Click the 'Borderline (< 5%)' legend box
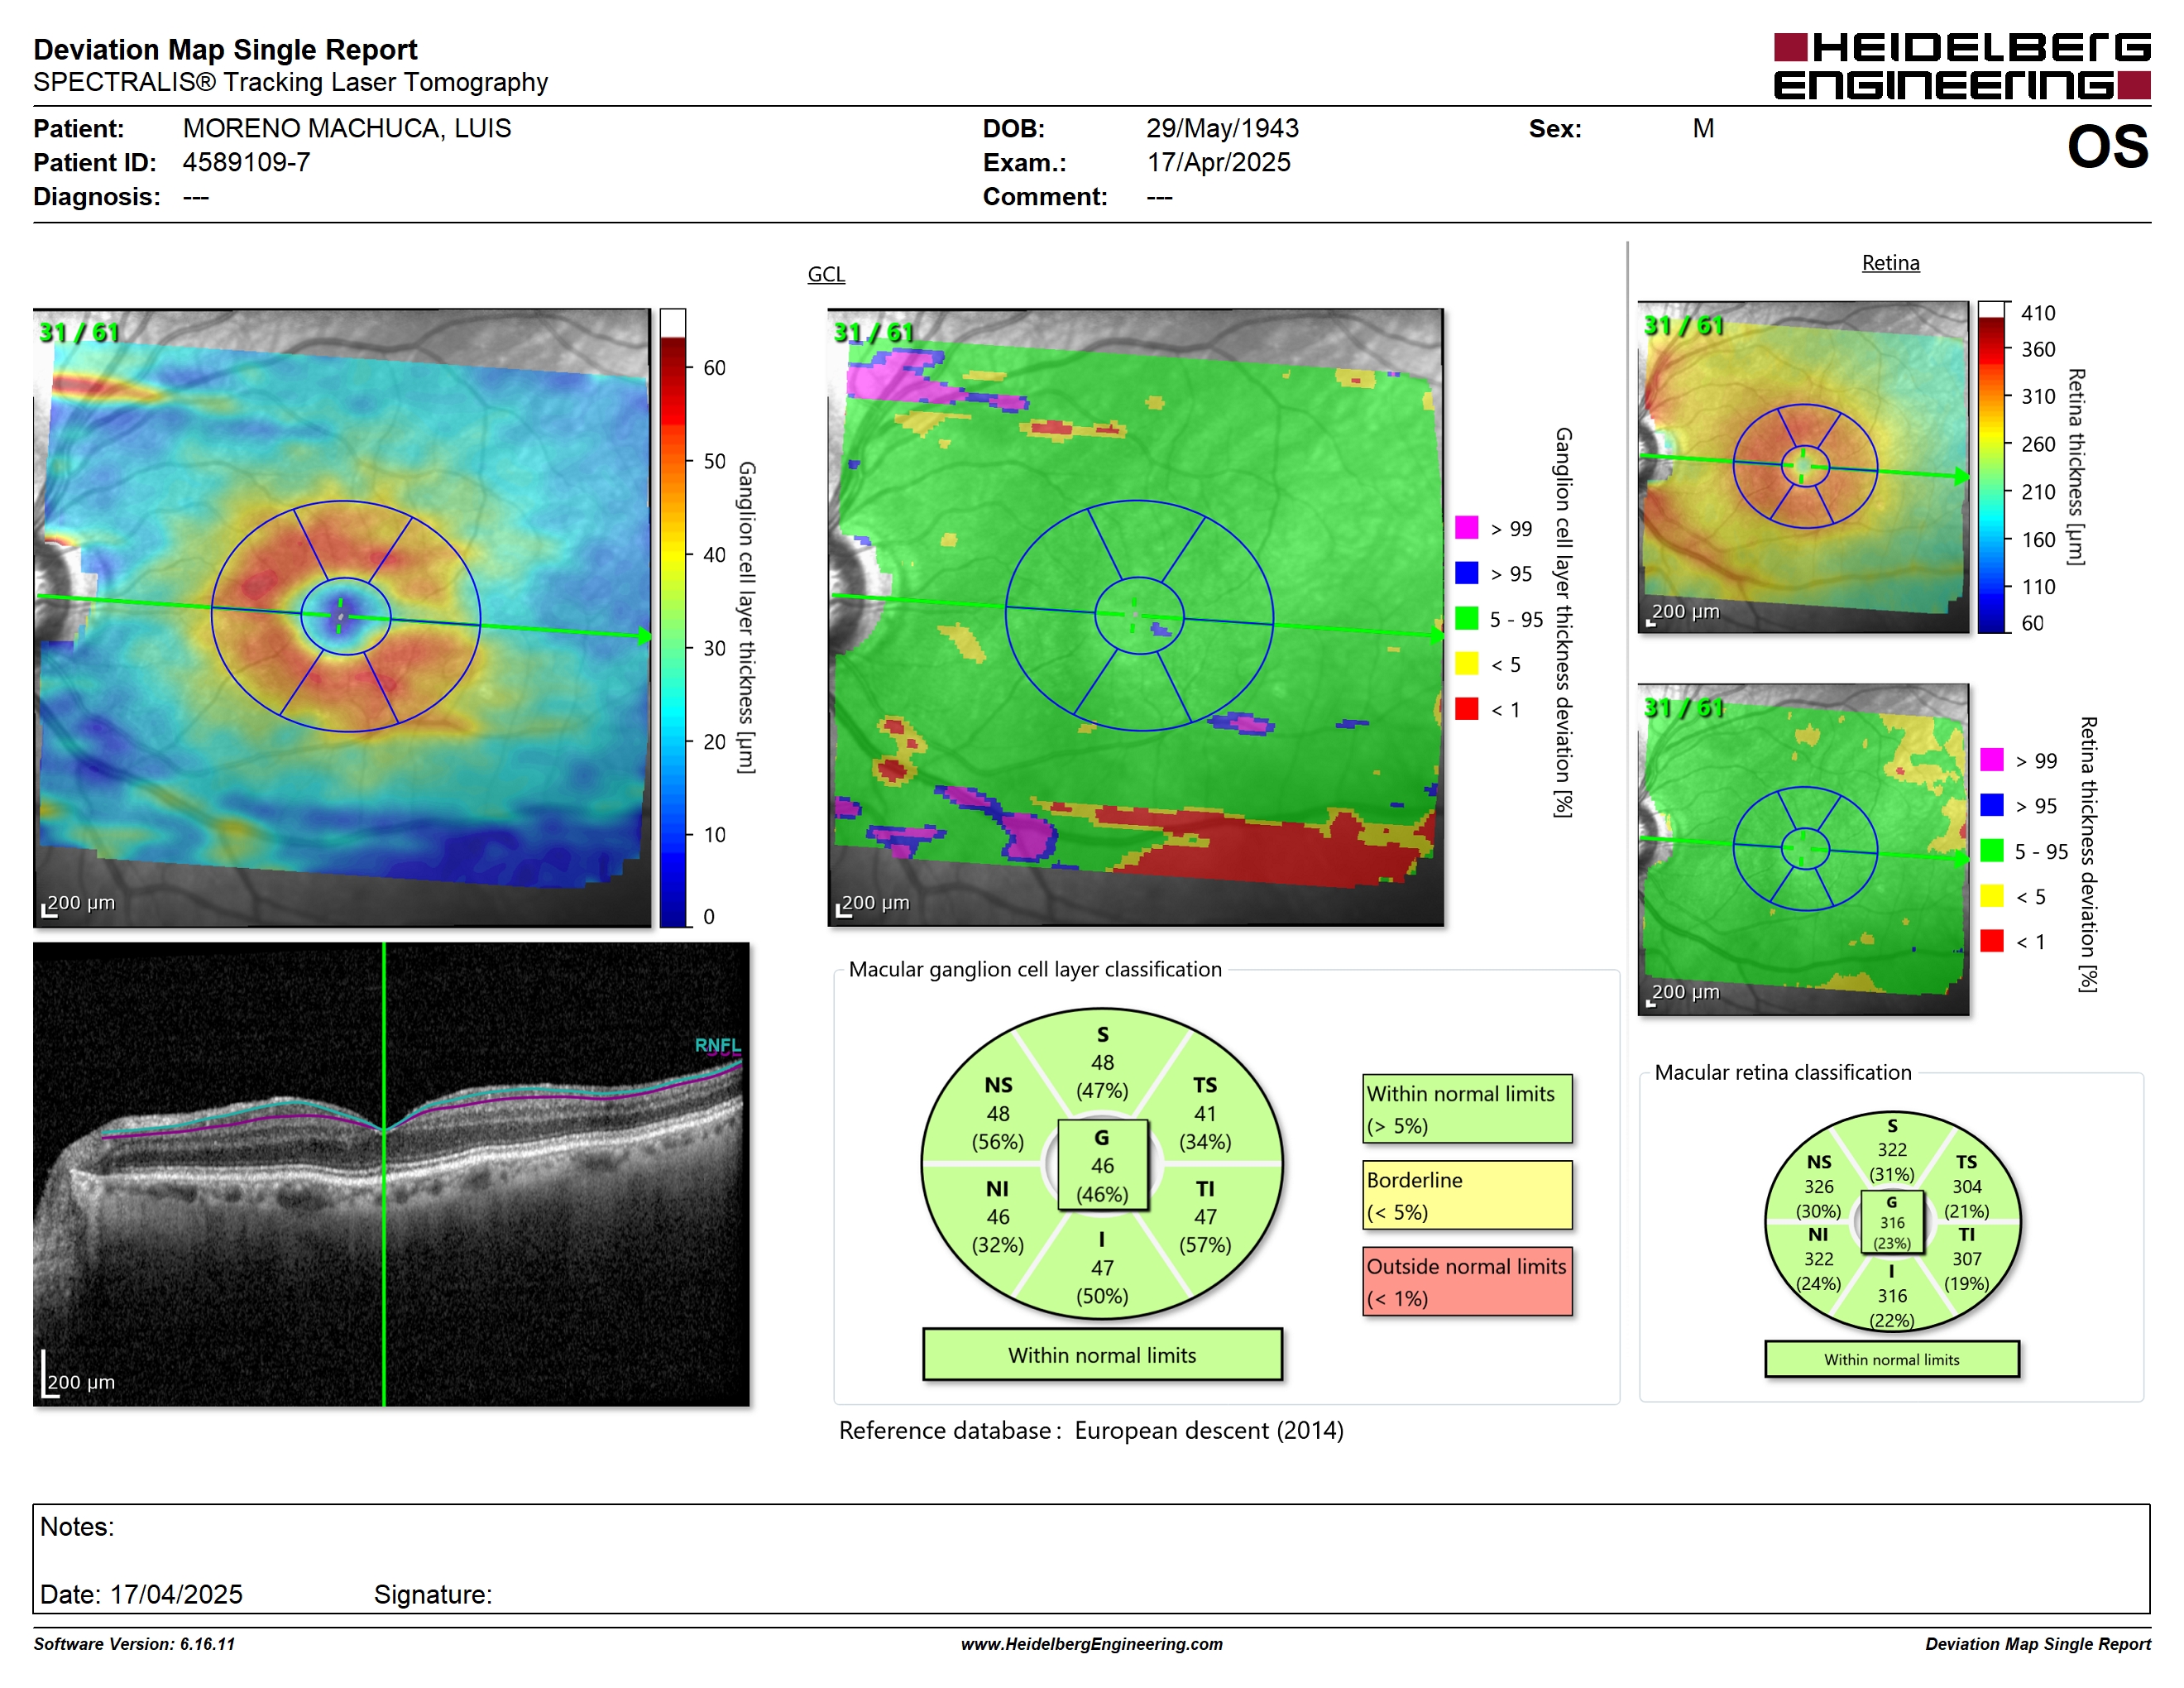This screenshot has height=1688, width=2184. 1466,1195
